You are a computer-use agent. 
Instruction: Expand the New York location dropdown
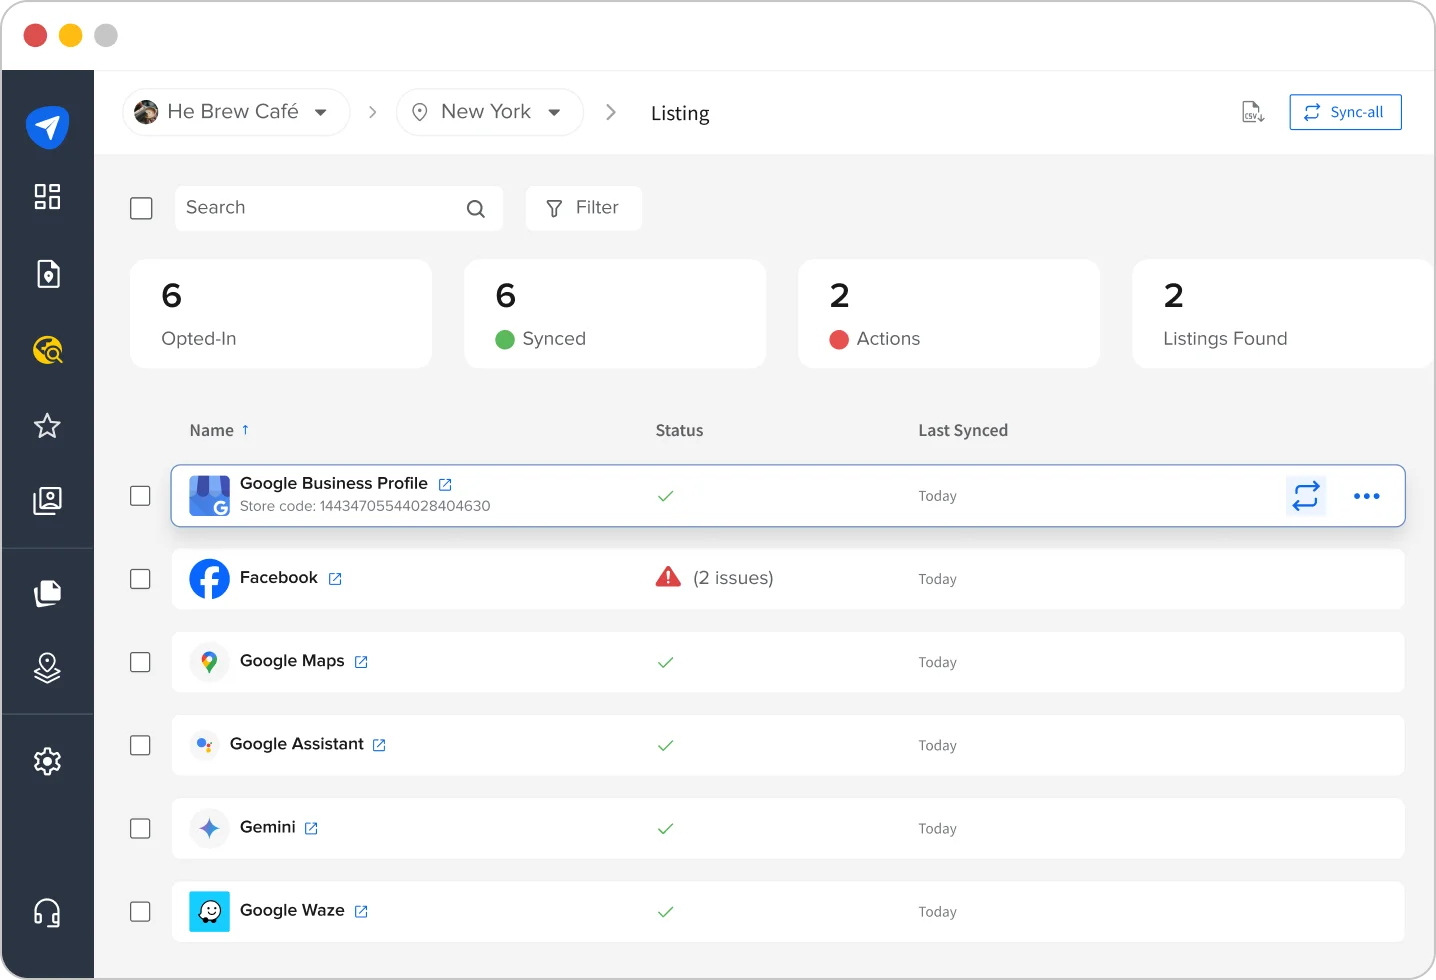click(x=489, y=111)
